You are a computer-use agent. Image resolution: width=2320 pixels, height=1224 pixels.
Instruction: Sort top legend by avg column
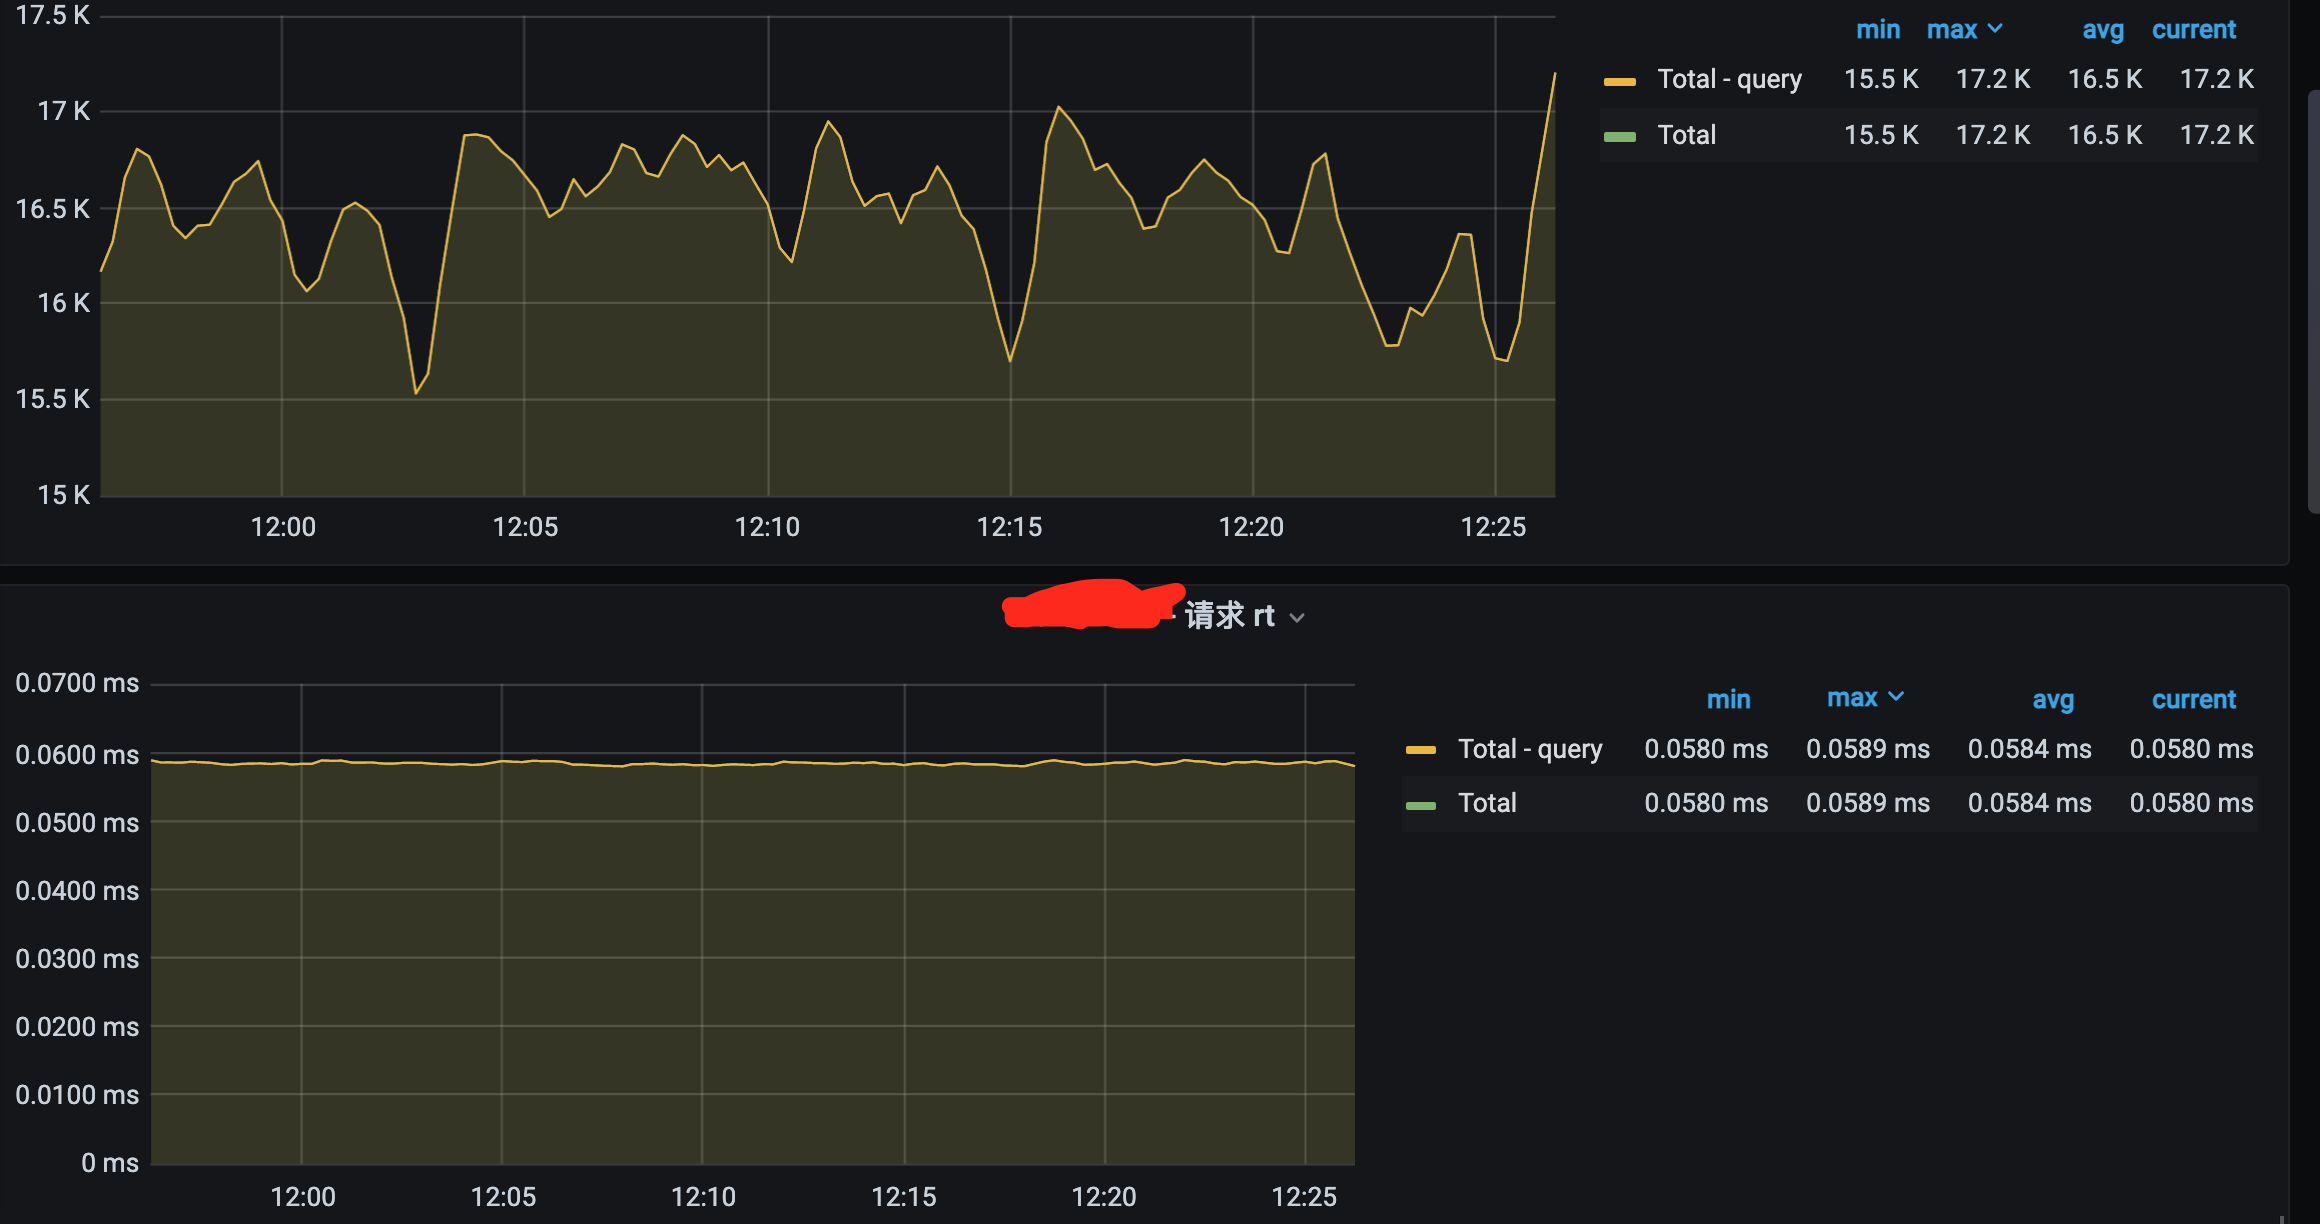tap(2103, 30)
